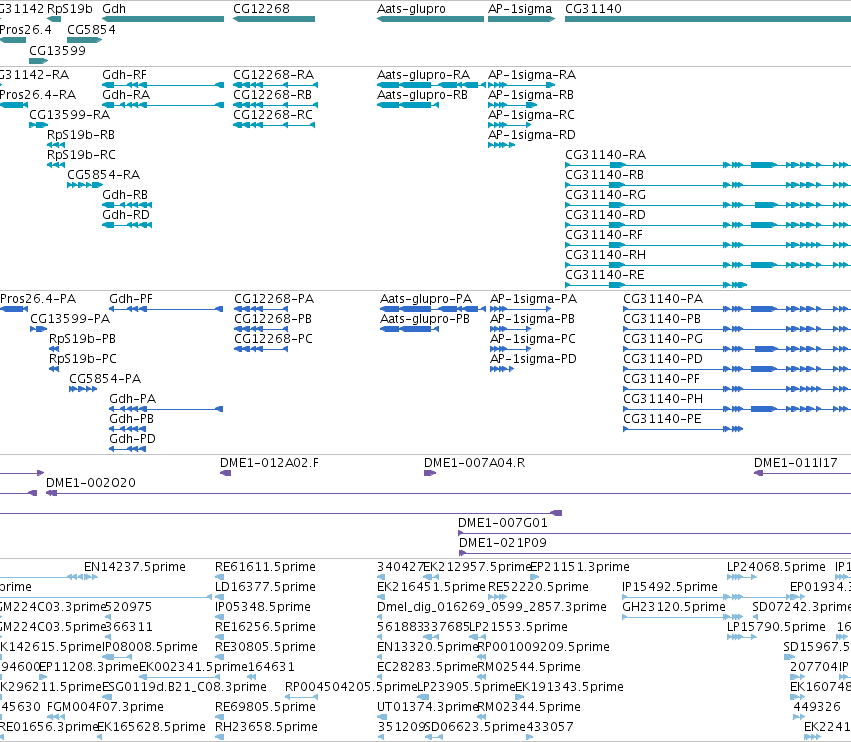Select transcript AP-1sigma-RA
This screenshot has height=742, width=851.
pyautogui.click(x=532, y=74)
